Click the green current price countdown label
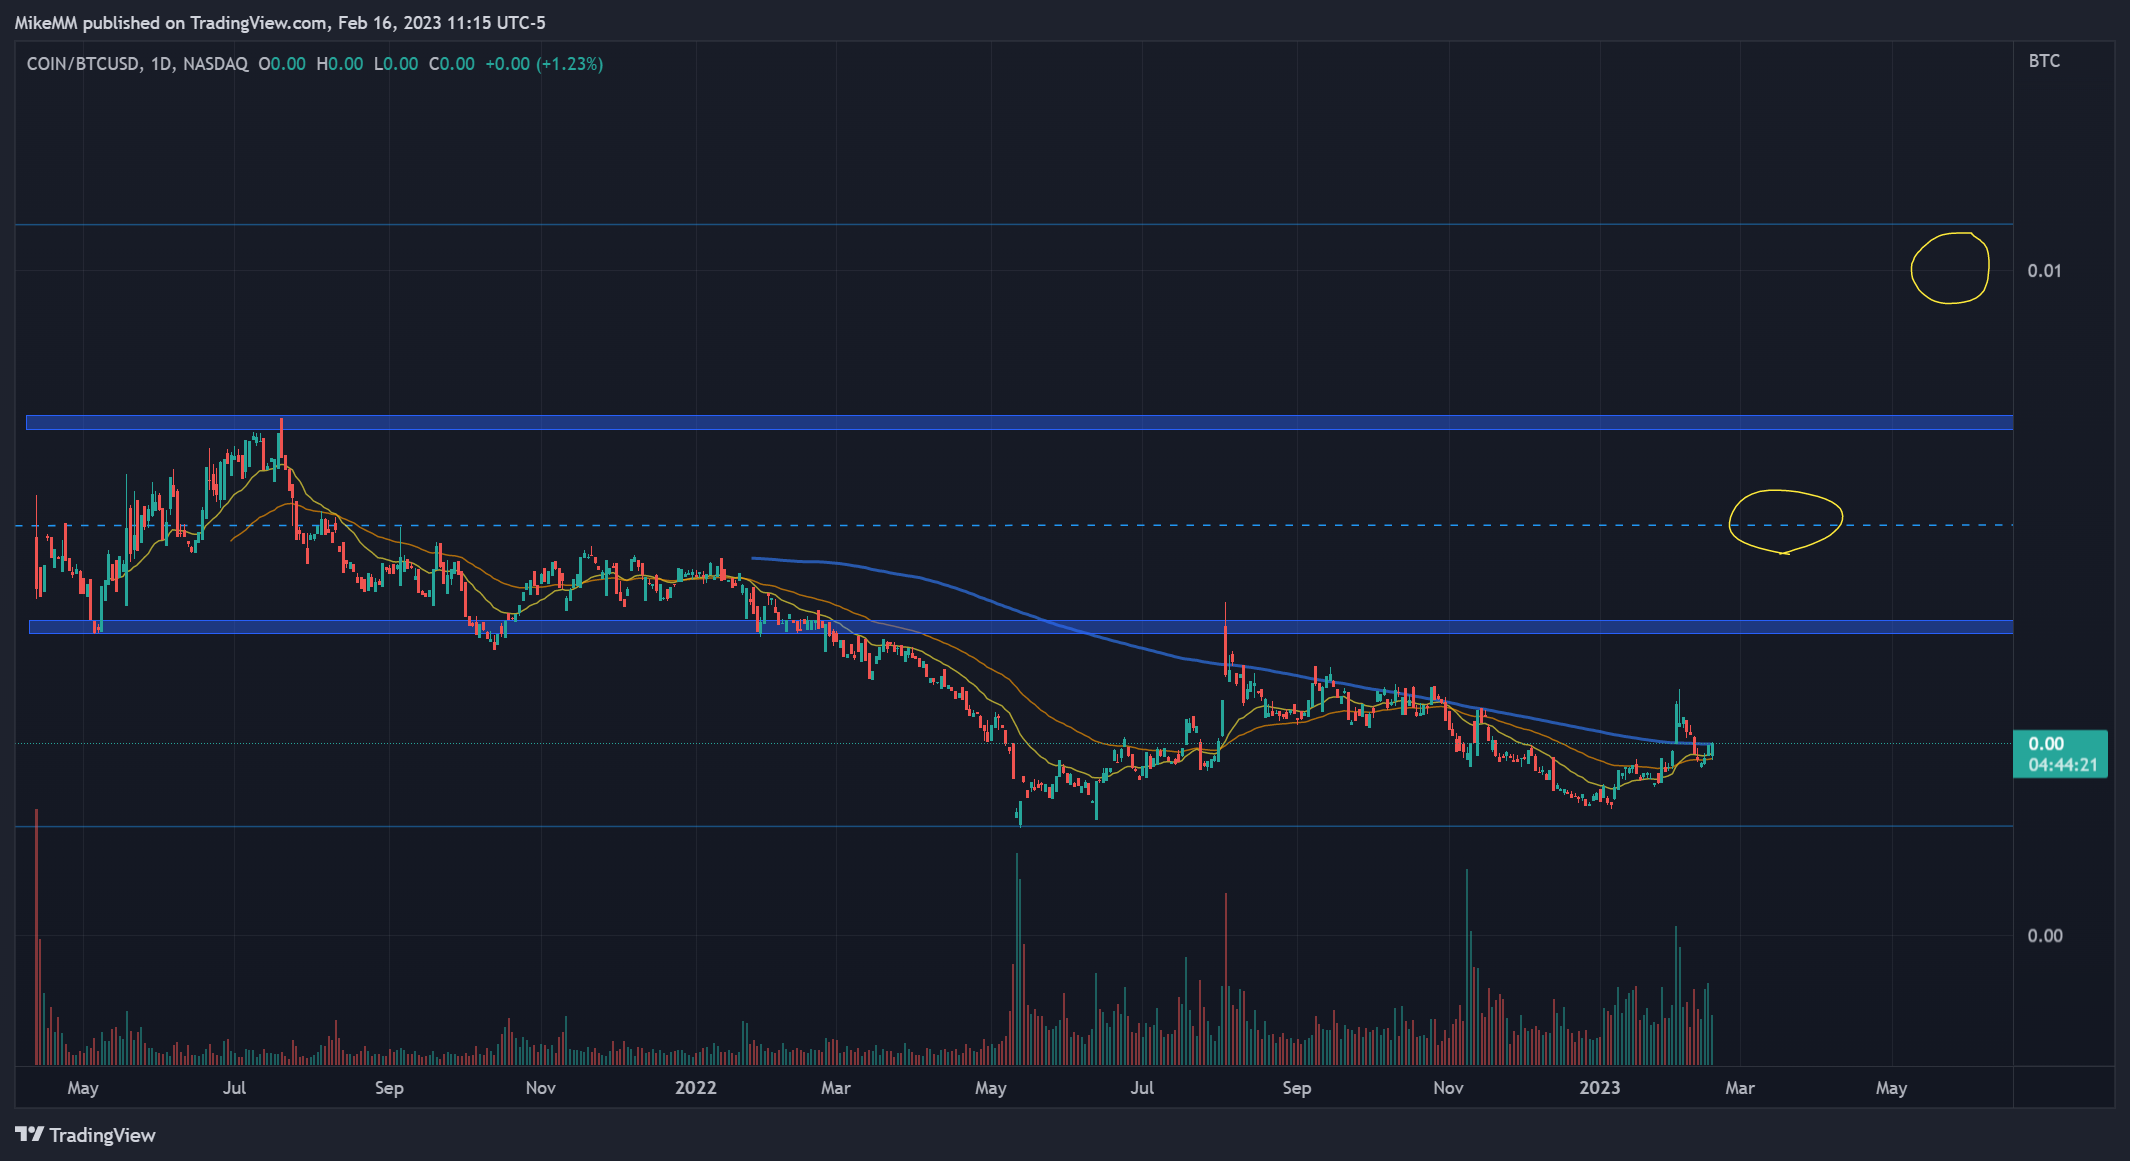This screenshot has width=2130, height=1161. click(x=2062, y=754)
